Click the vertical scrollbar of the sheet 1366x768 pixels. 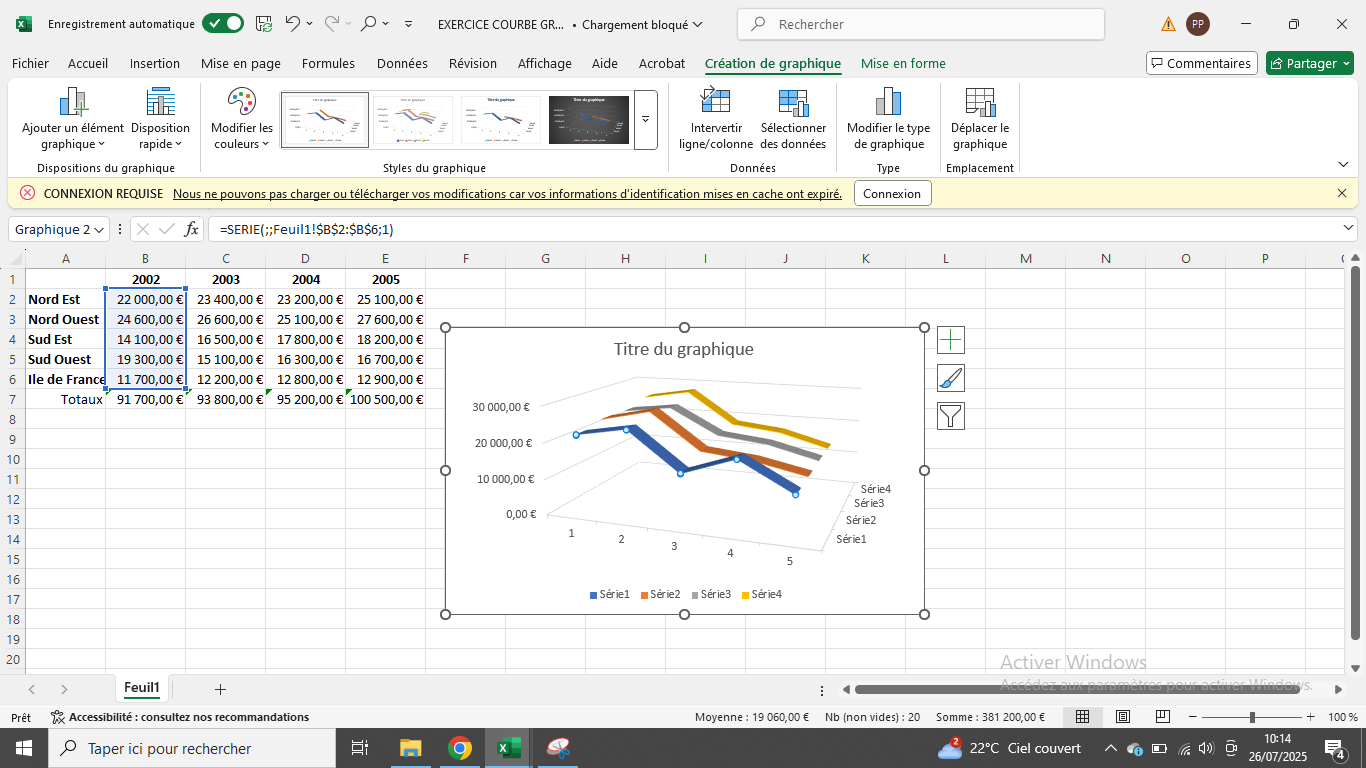[x=1356, y=452]
